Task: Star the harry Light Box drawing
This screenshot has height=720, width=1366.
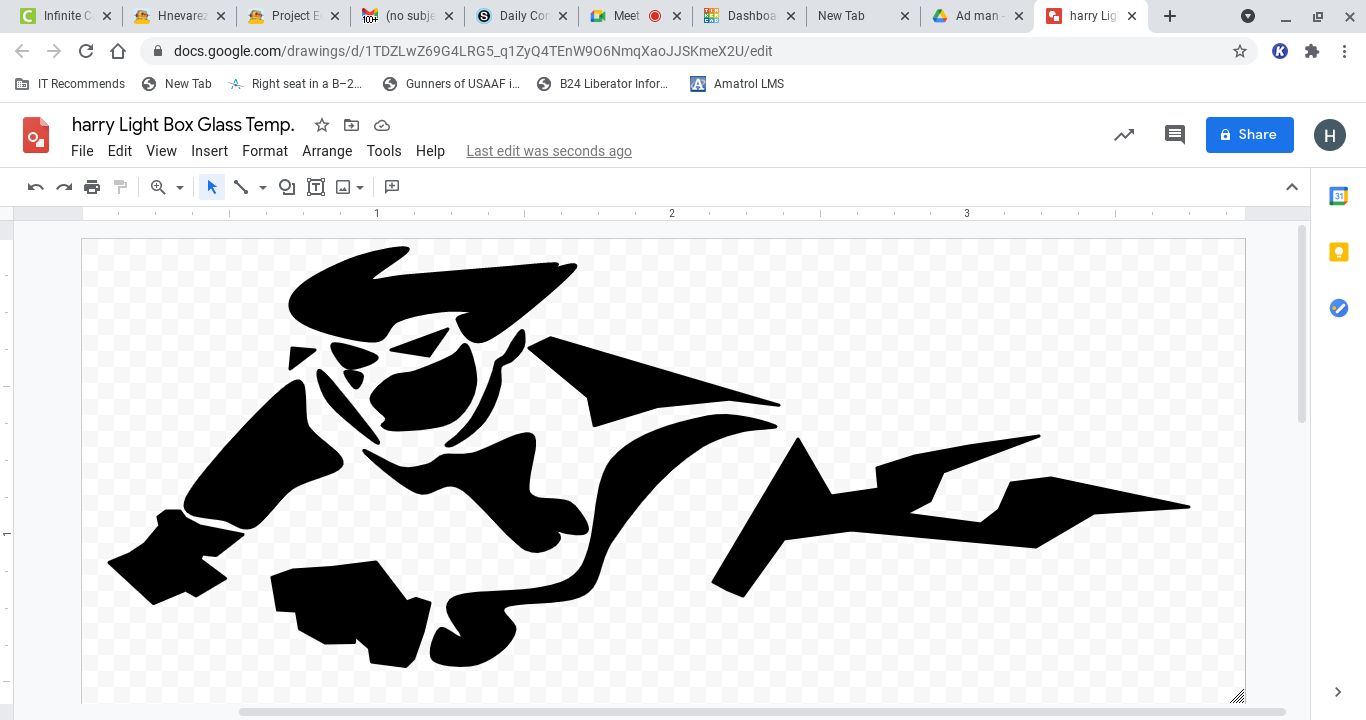Action: (322, 125)
